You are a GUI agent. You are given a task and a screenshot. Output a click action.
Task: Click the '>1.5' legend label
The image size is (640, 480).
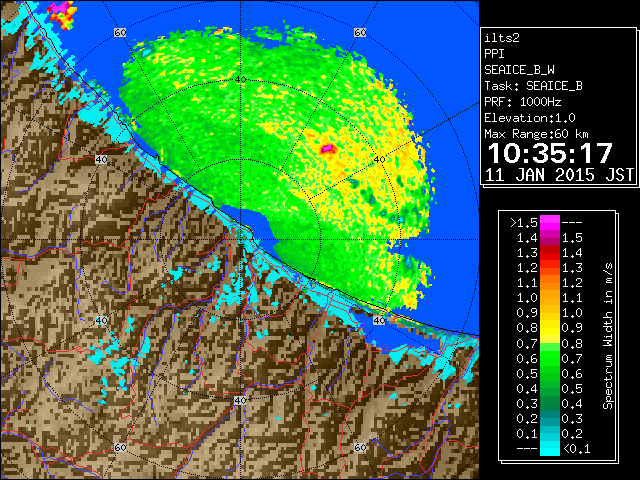(x=523, y=223)
